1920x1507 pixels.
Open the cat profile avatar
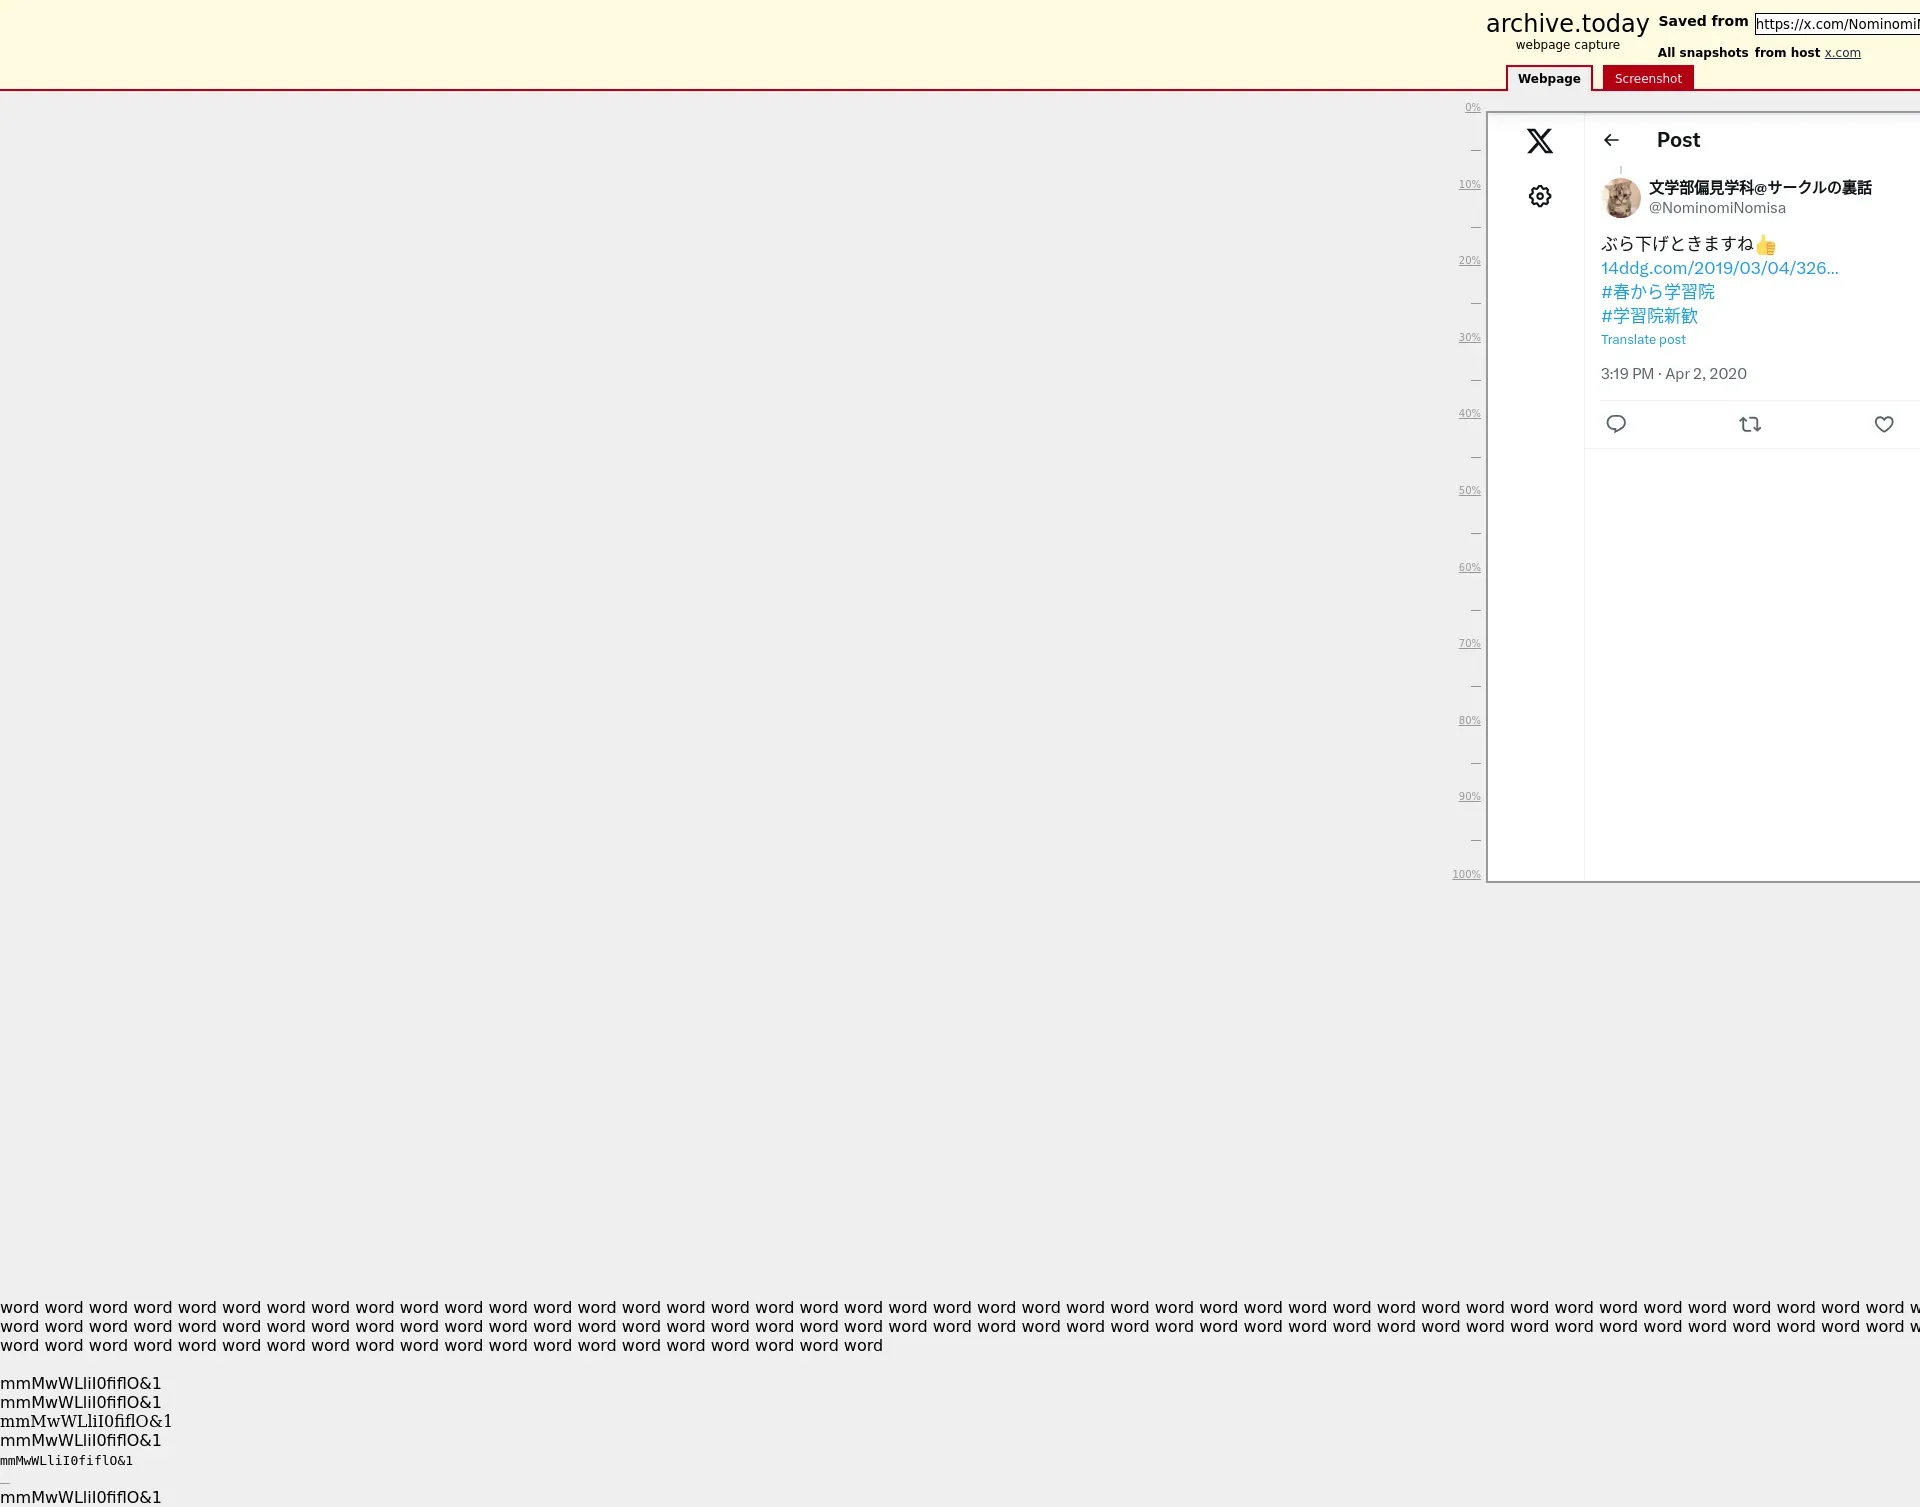click(1620, 198)
